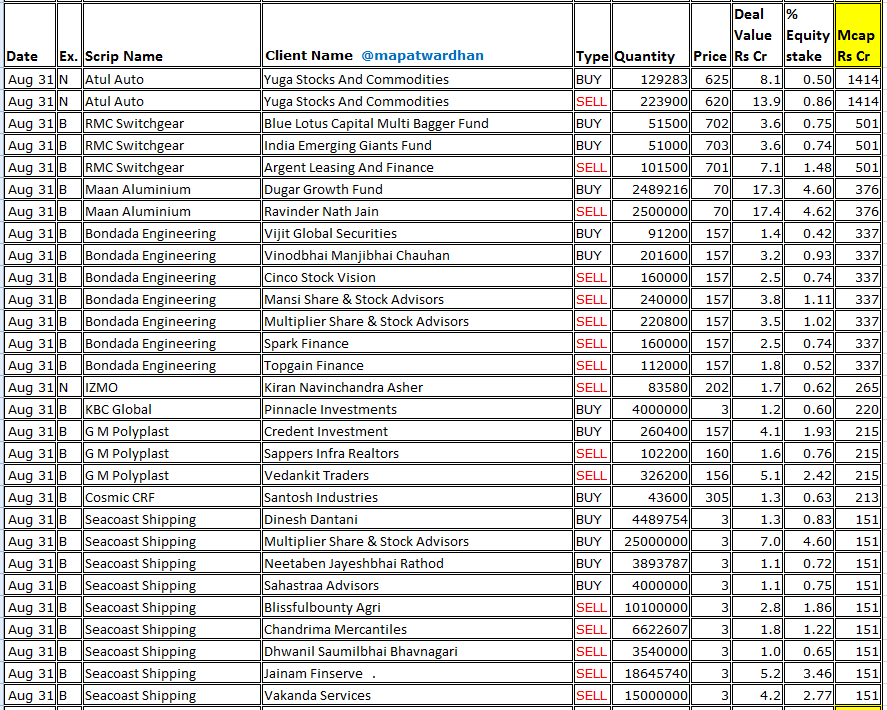887x710 pixels.
Task: Click 'Dugar Growth Fund' client cell
Action: pyautogui.click(x=417, y=190)
